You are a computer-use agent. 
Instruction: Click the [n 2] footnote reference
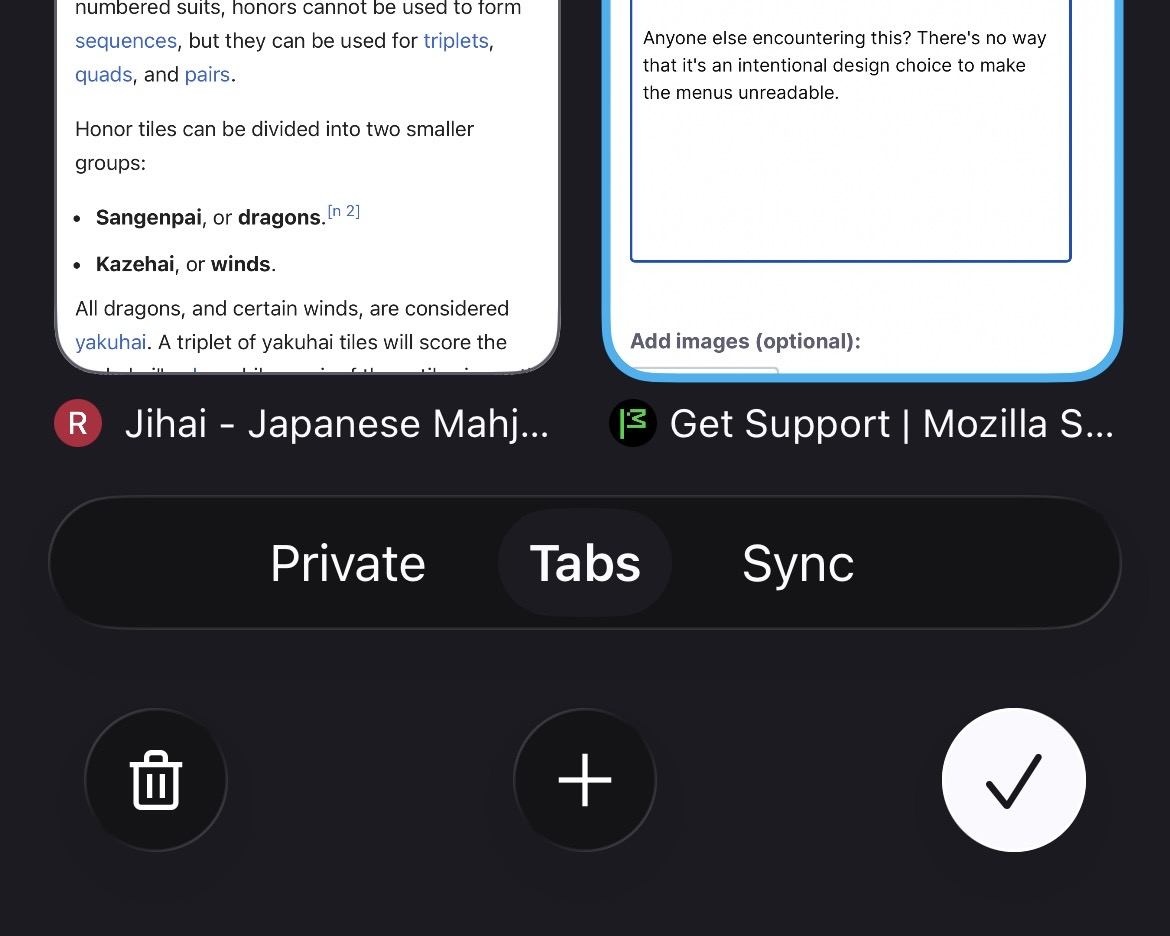click(344, 211)
